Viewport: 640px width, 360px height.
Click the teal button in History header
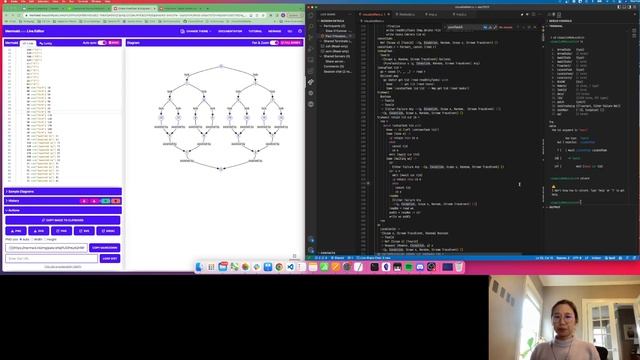click(x=105, y=201)
